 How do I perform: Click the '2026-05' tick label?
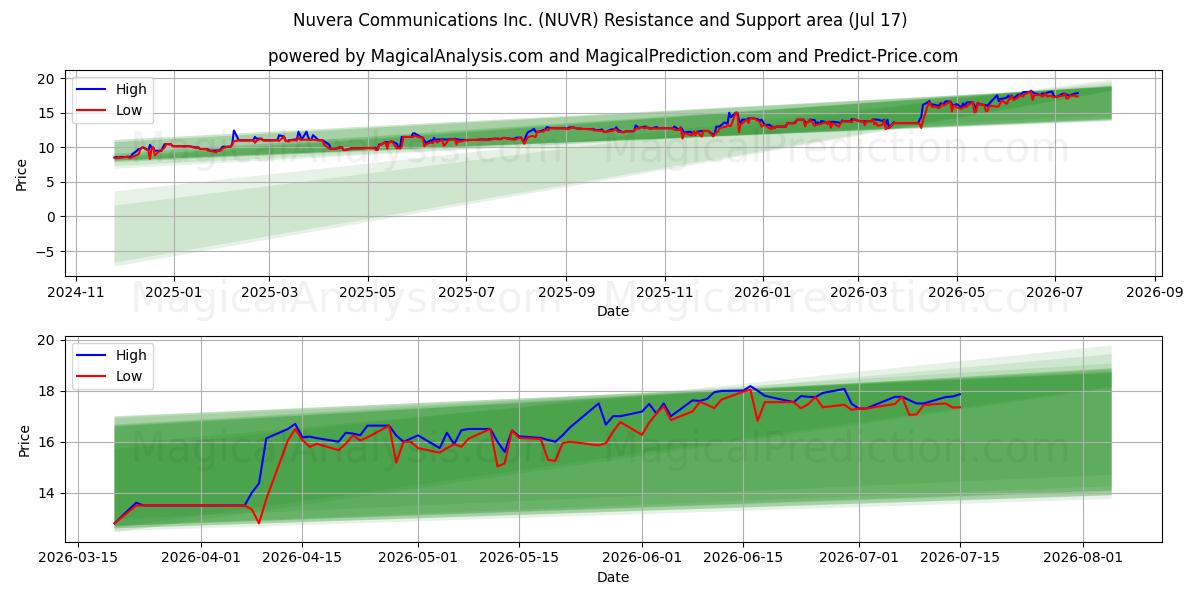956,292
